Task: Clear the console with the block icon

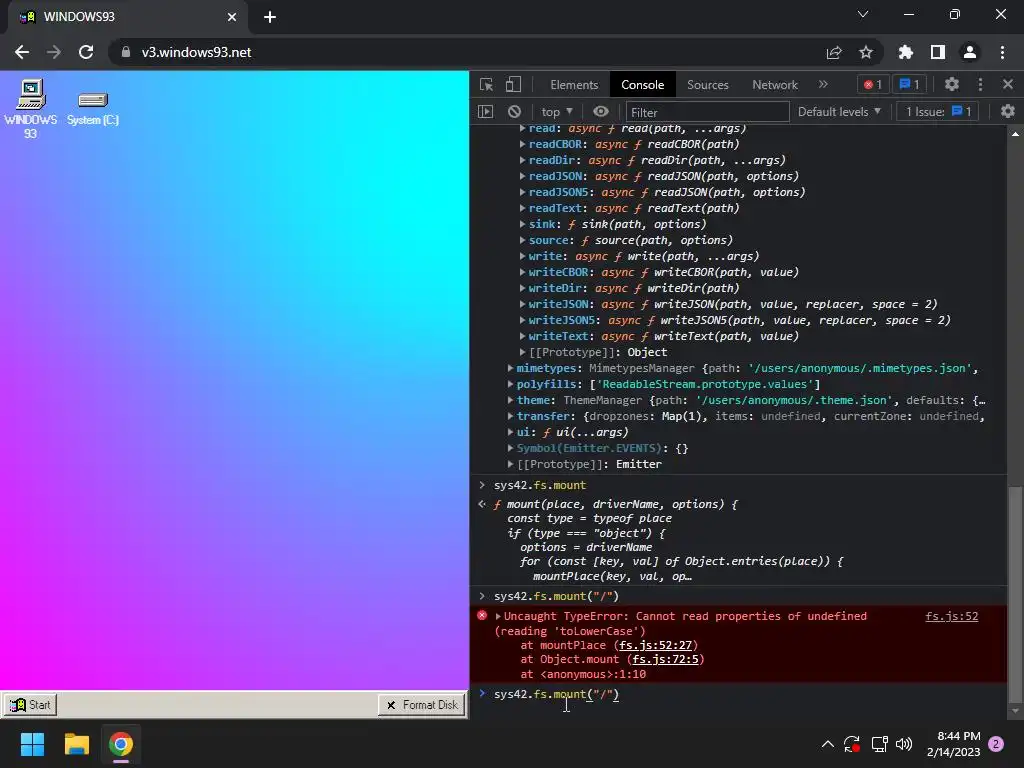Action: (515, 112)
